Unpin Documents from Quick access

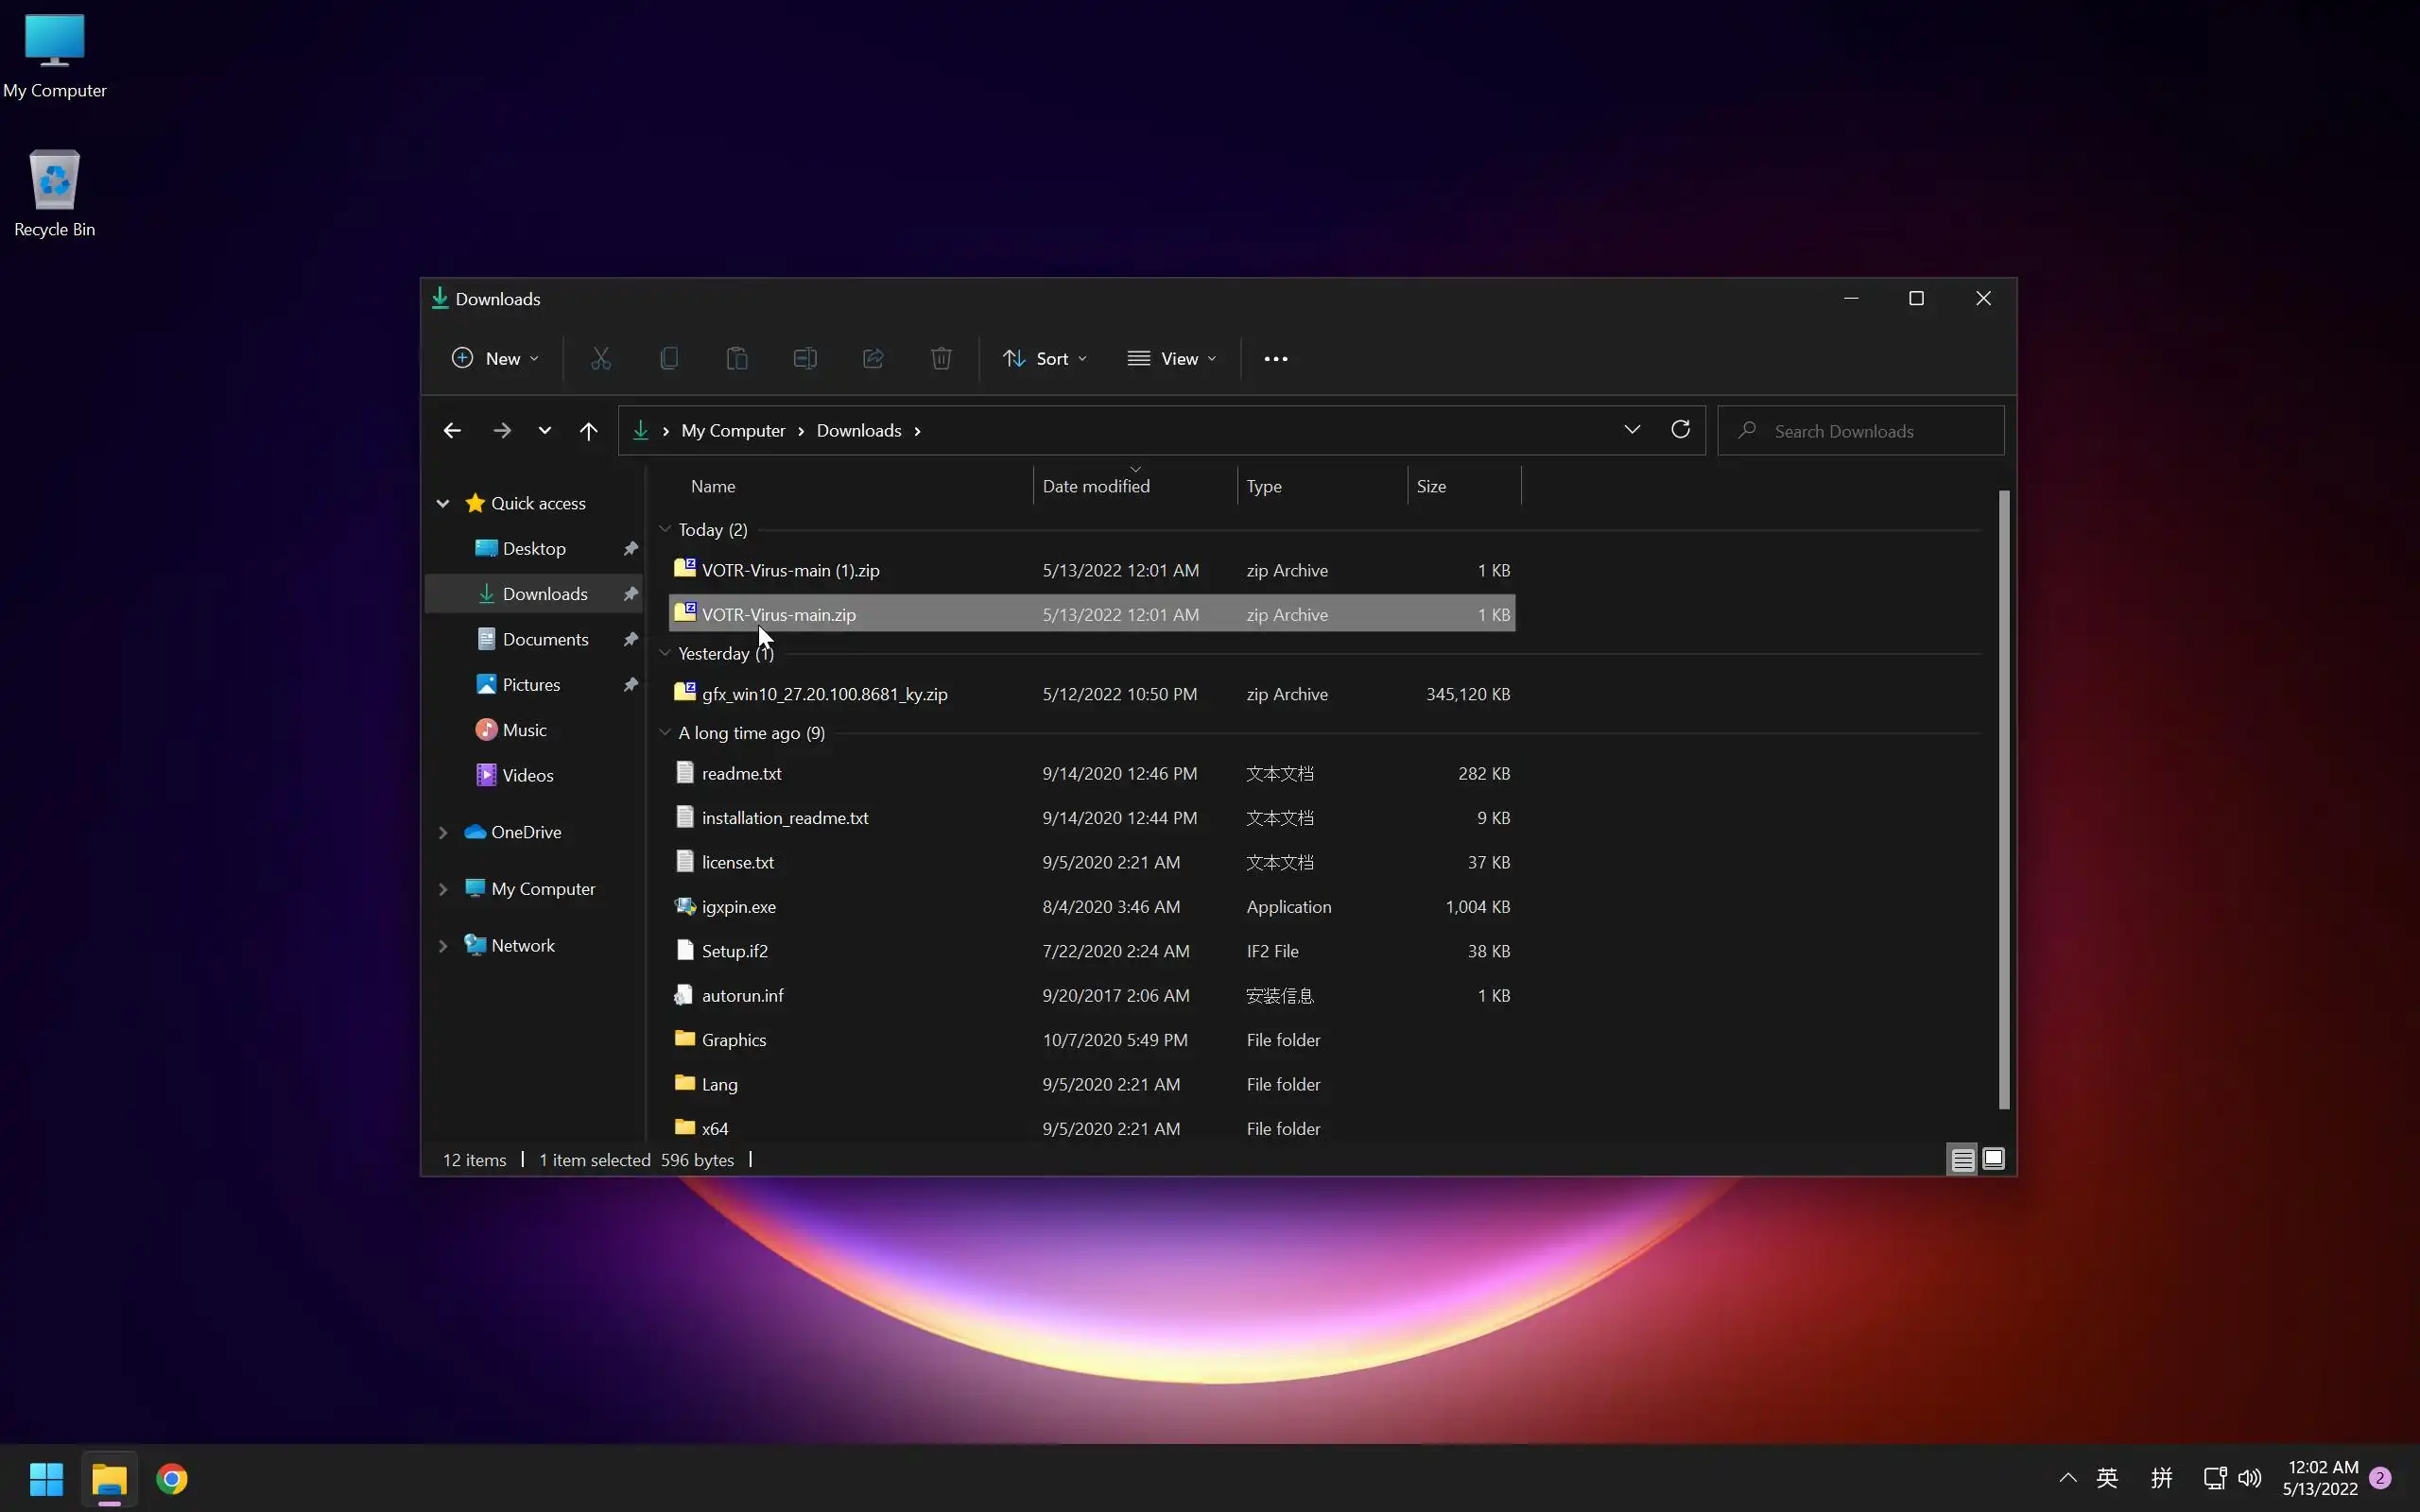[630, 639]
